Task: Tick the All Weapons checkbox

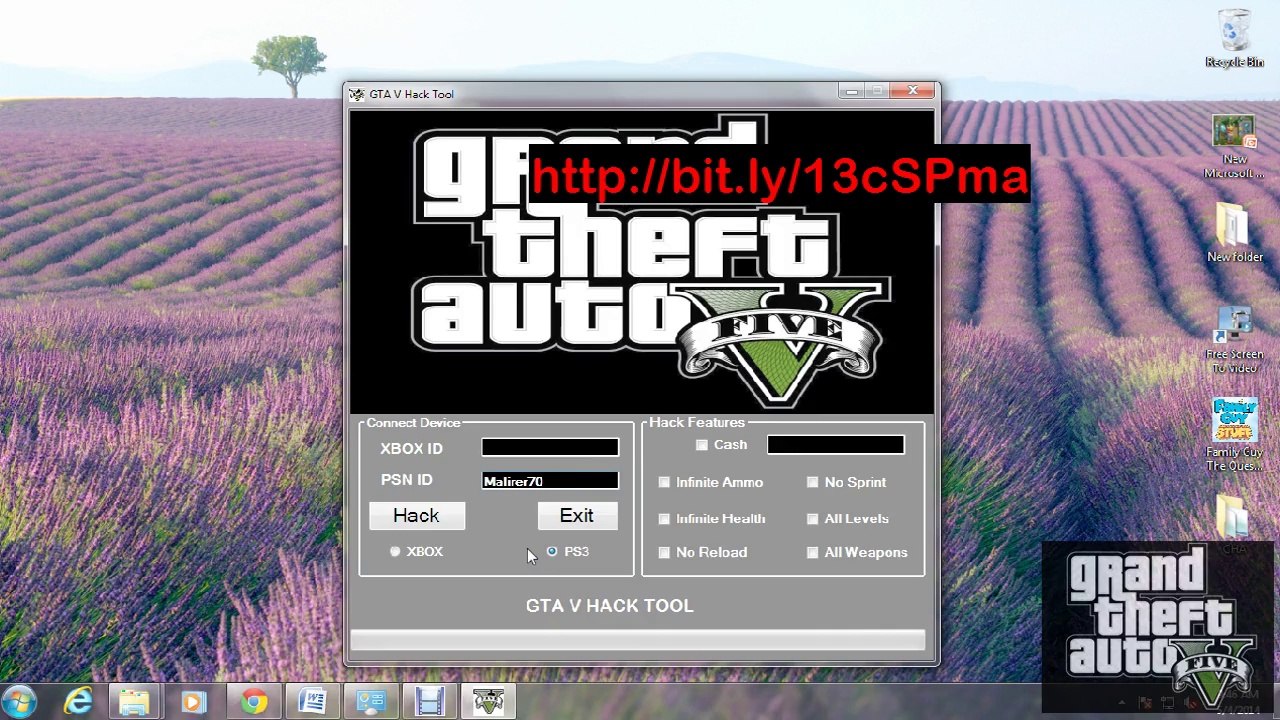Action: 812,552
